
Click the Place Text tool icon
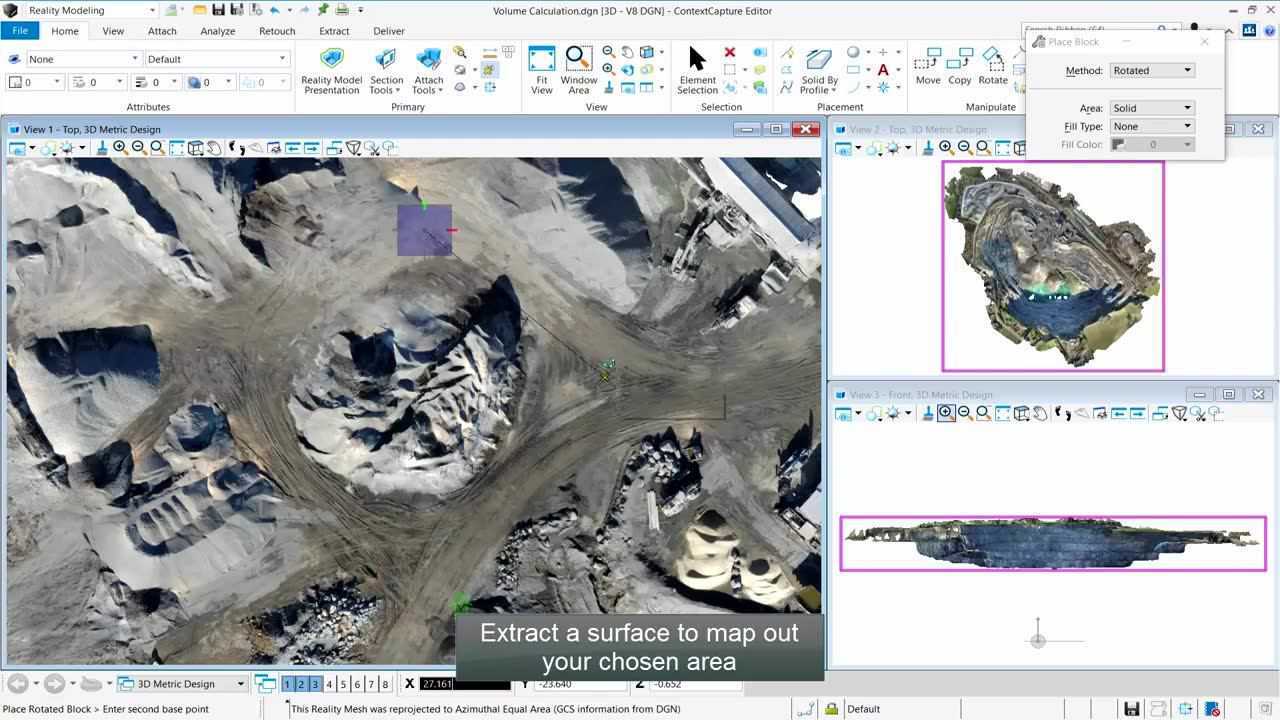tap(883, 70)
